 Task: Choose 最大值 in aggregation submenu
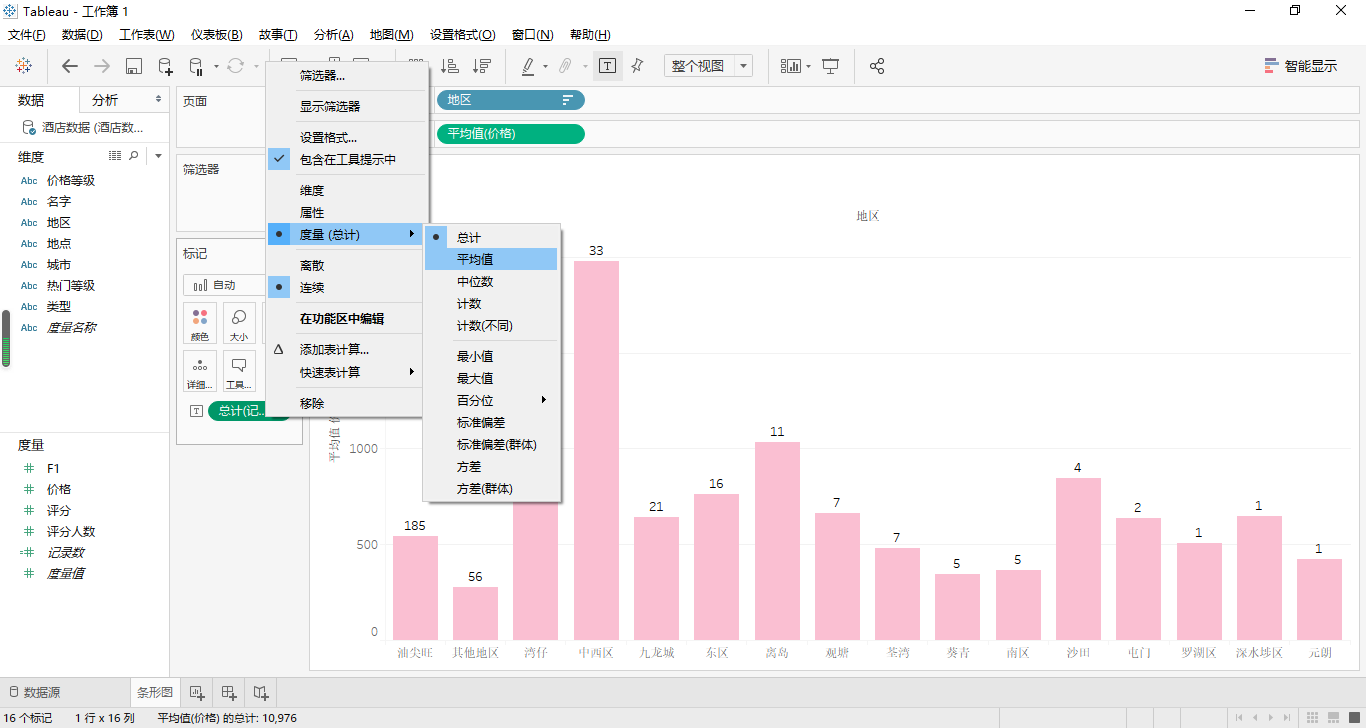coord(491,378)
